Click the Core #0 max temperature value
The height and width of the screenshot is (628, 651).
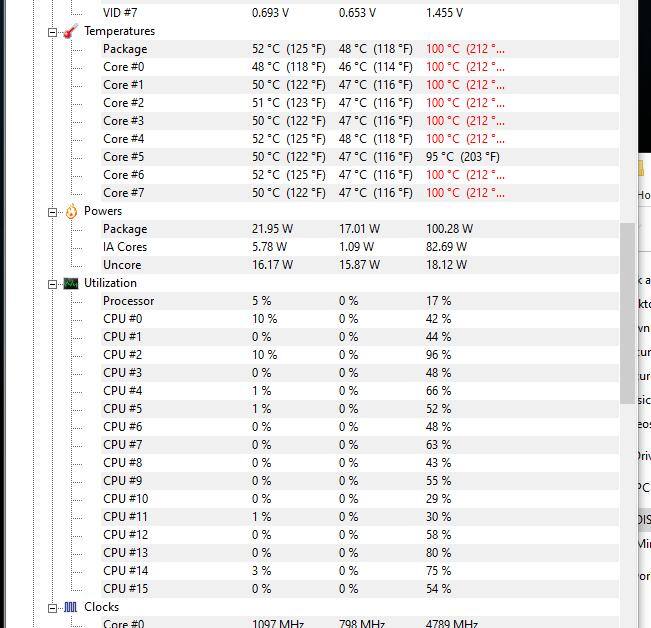tap(465, 67)
